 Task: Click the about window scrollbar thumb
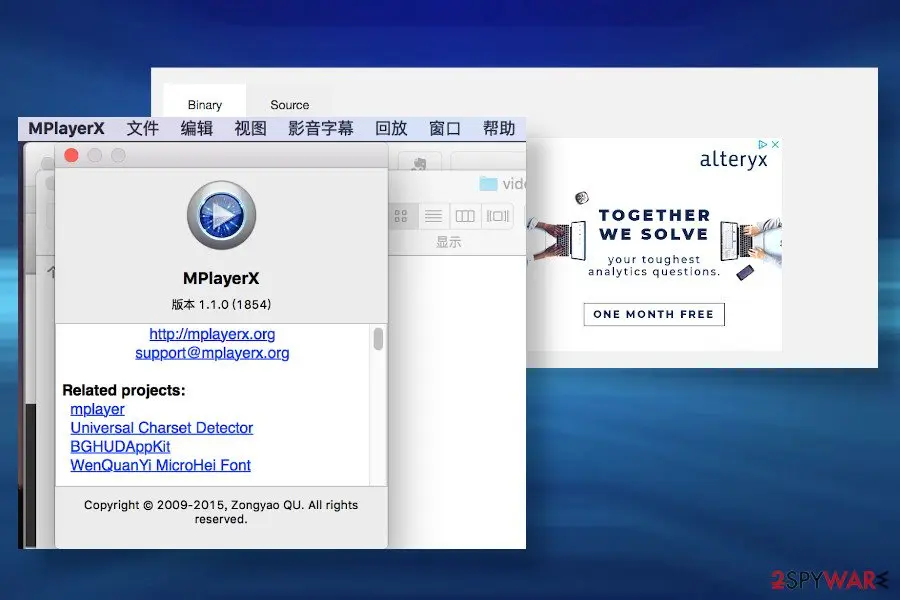378,339
